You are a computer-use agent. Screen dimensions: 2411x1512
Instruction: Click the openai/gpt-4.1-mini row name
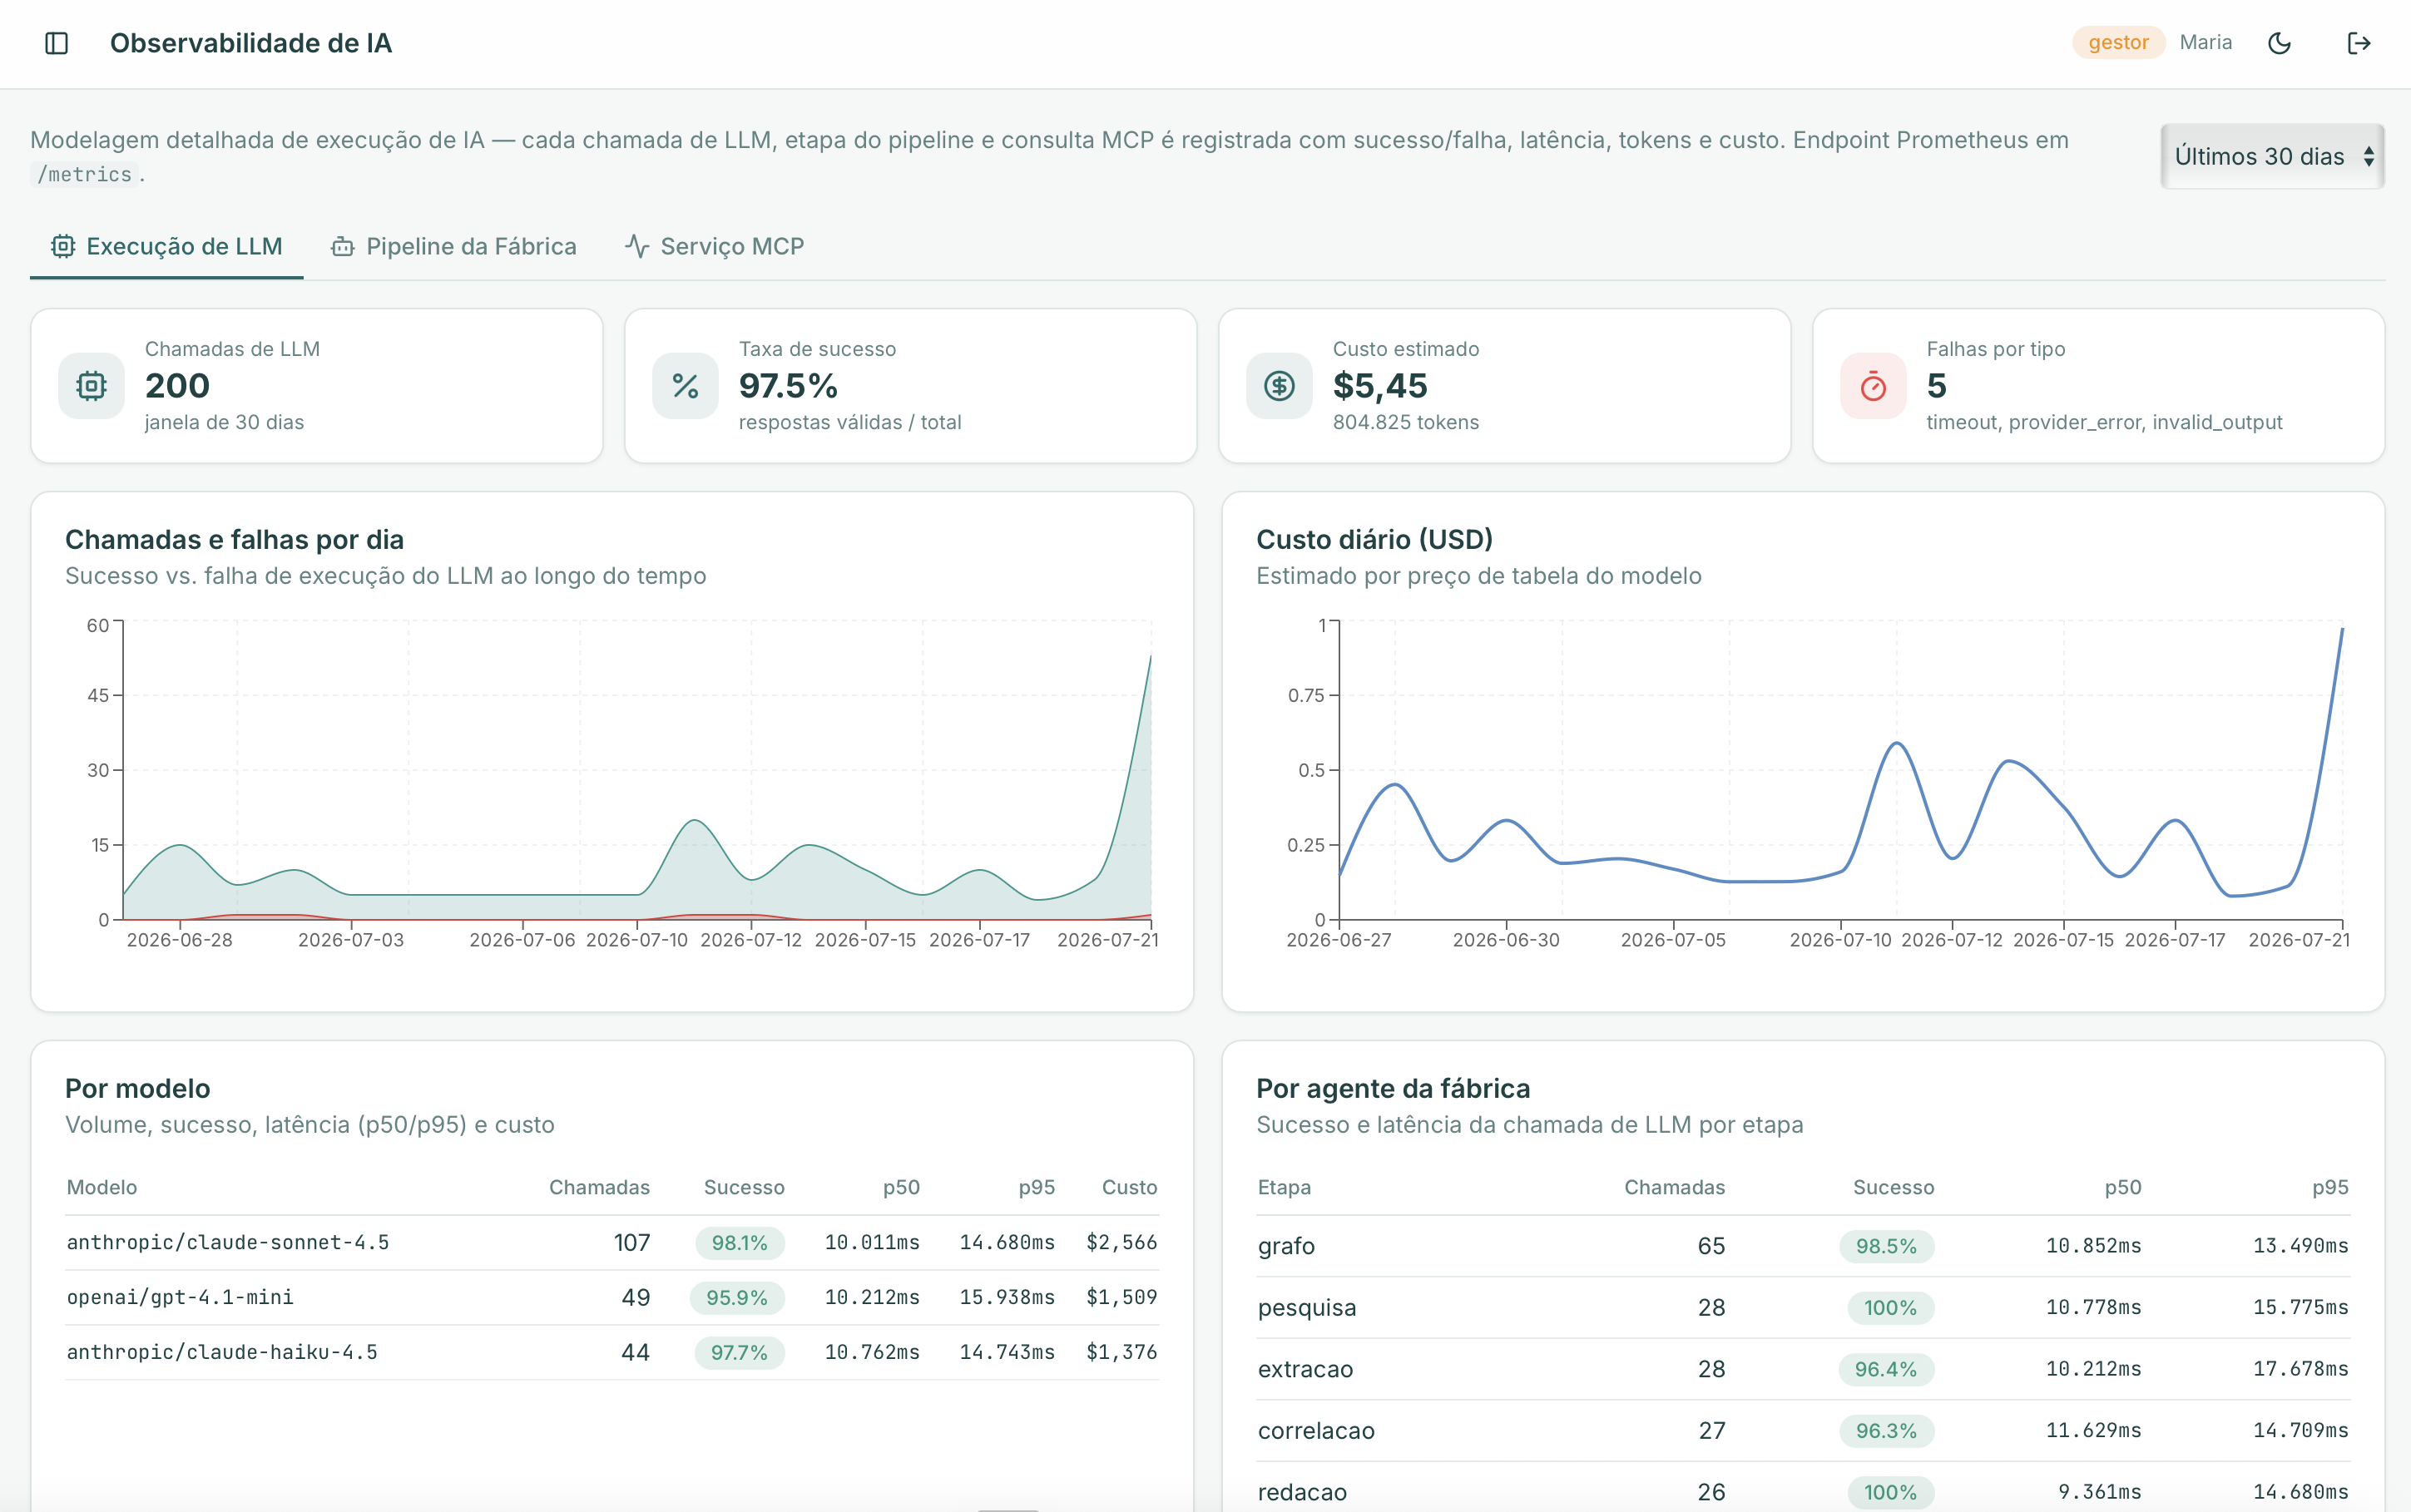(180, 1297)
